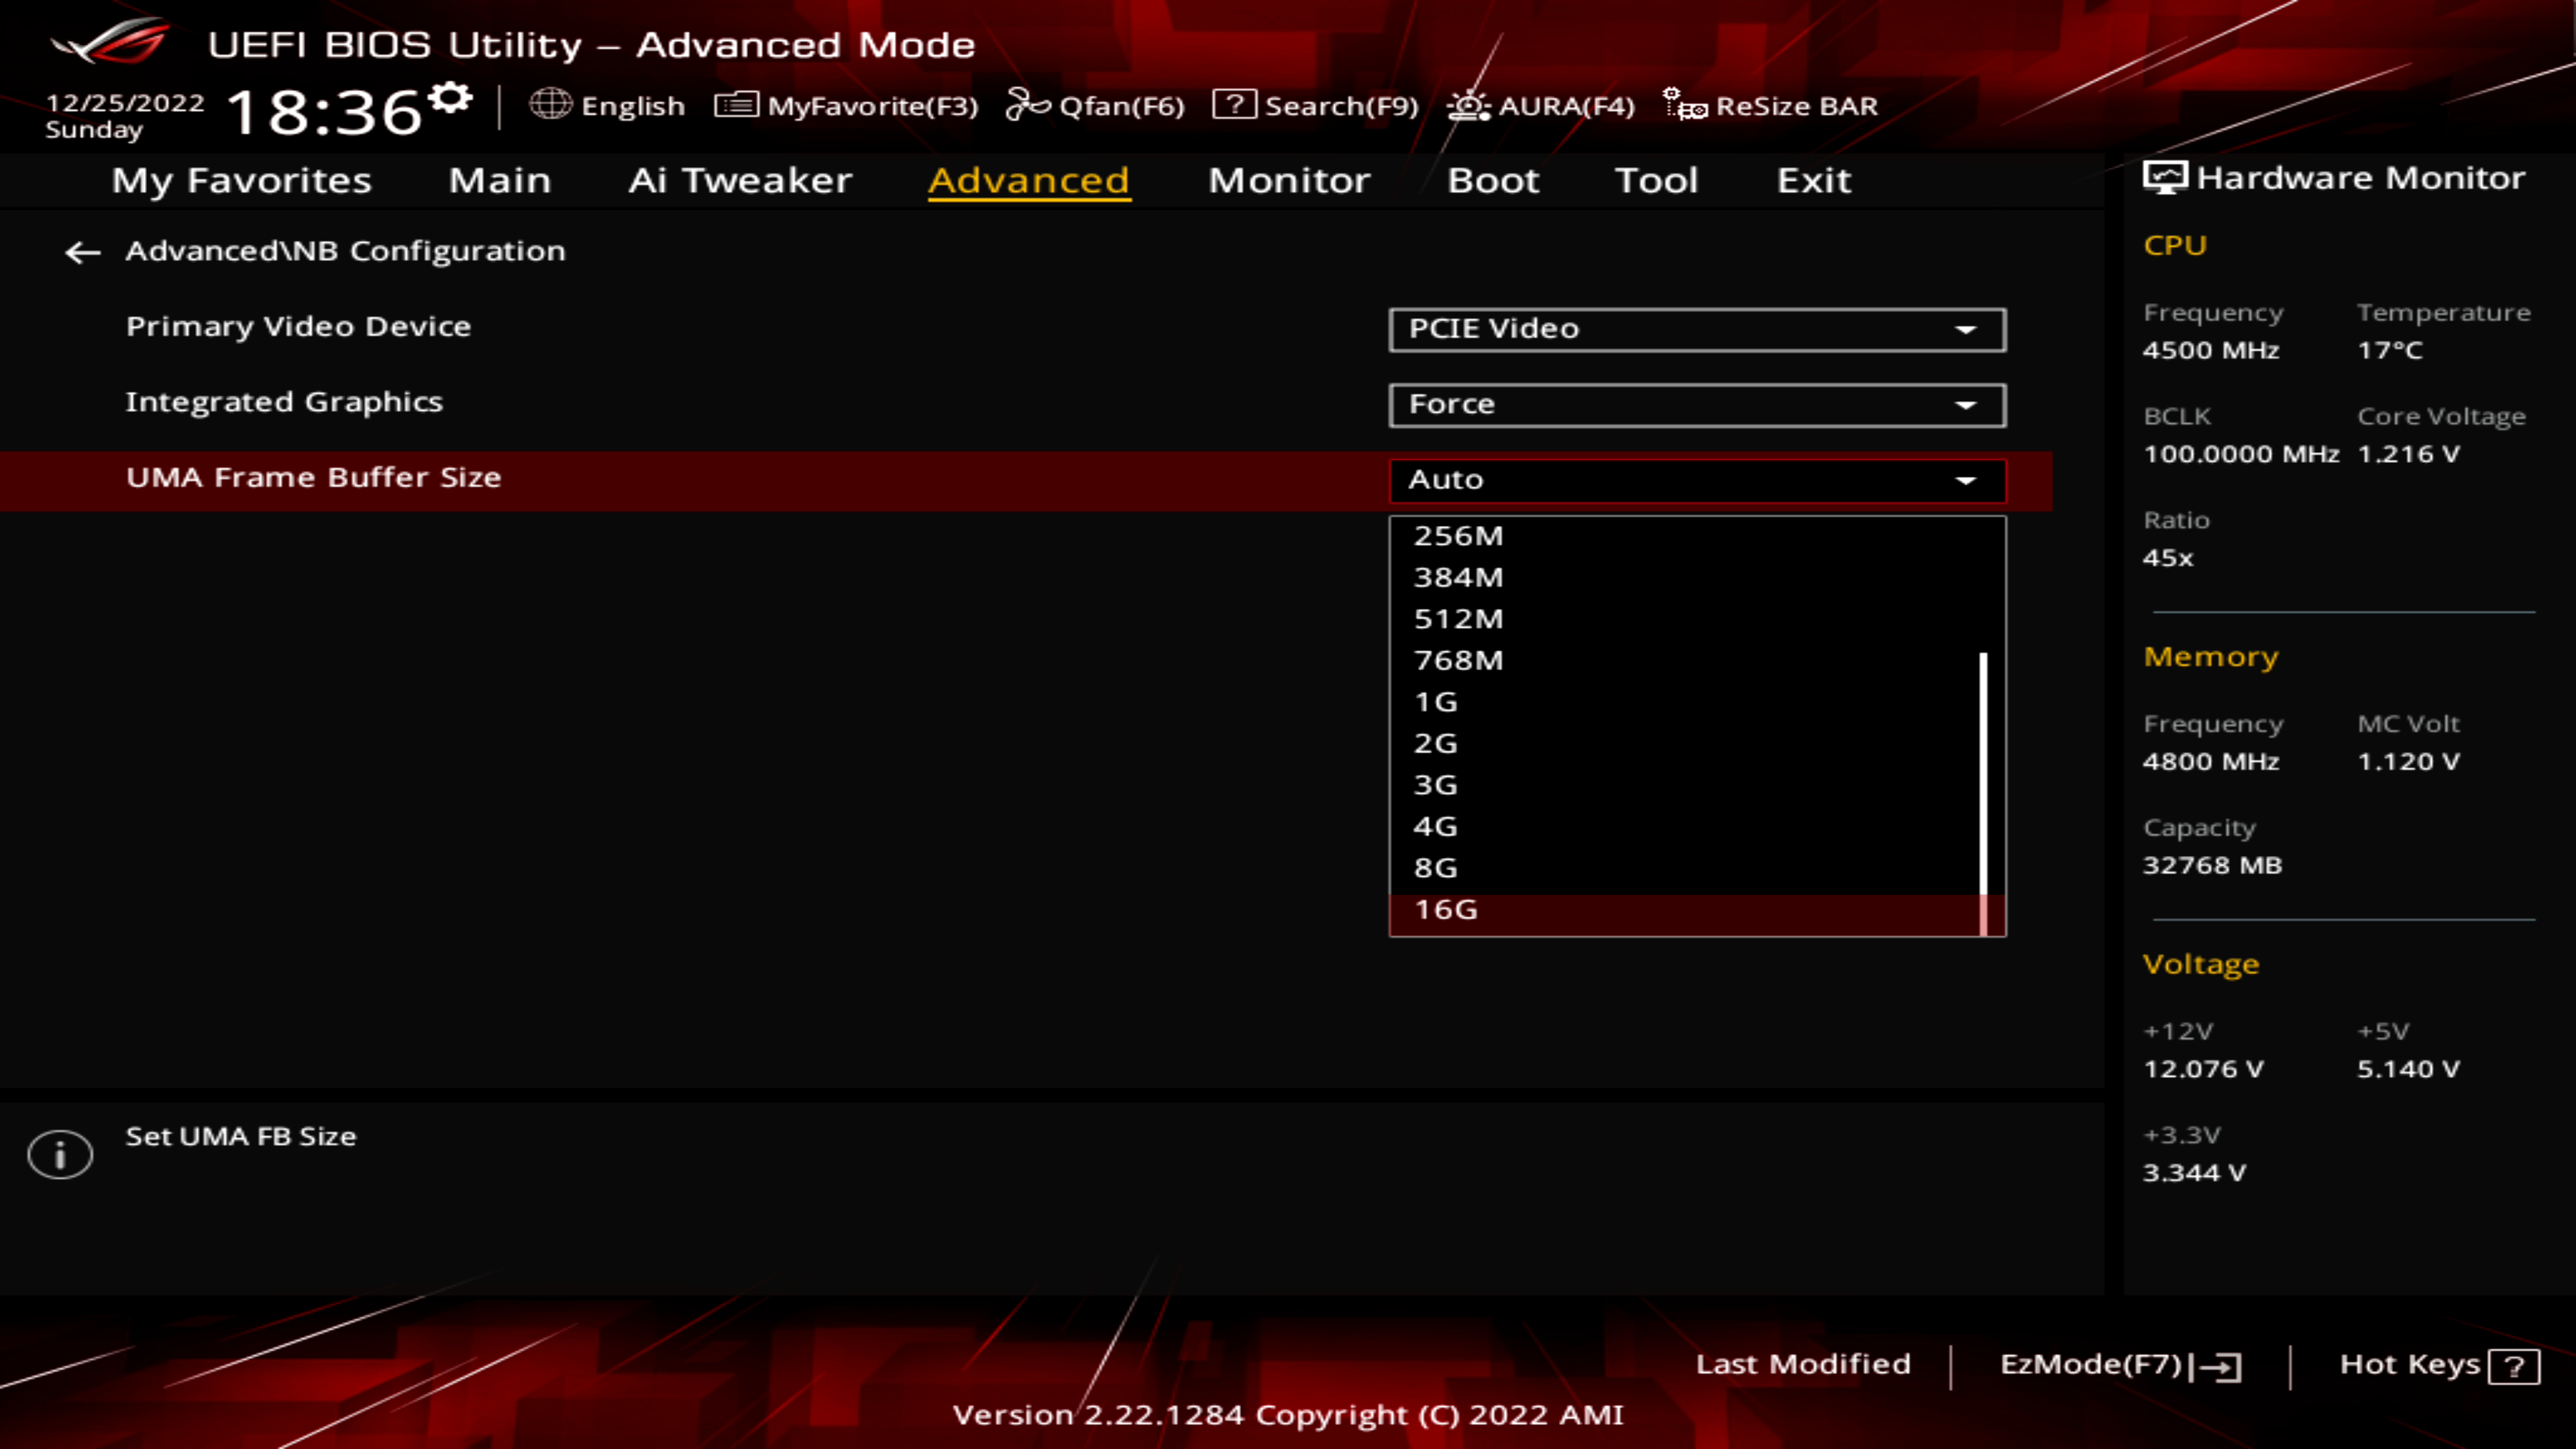Go back using the left arrow
This screenshot has height=1449, width=2576.
pos(81,252)
